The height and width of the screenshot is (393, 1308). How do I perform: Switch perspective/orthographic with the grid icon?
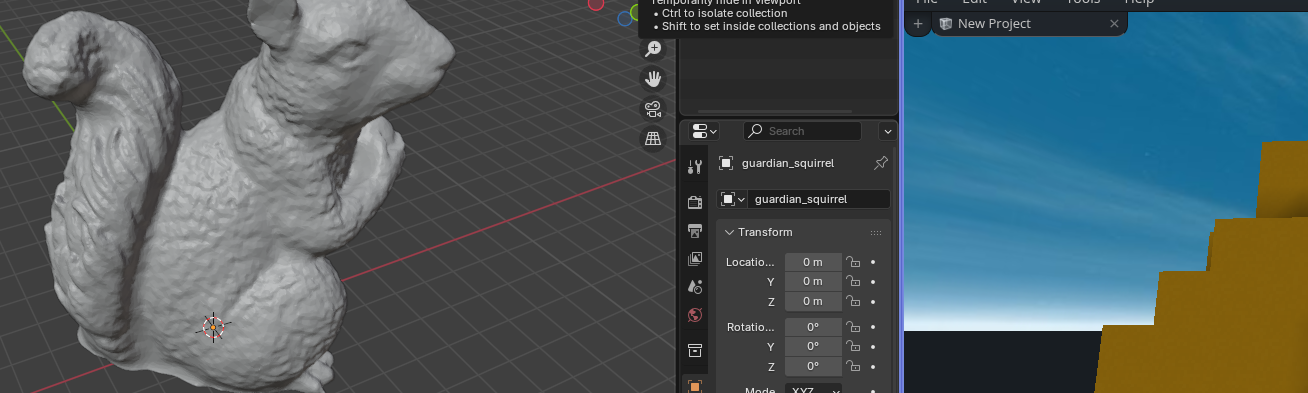tap(653, 139)
